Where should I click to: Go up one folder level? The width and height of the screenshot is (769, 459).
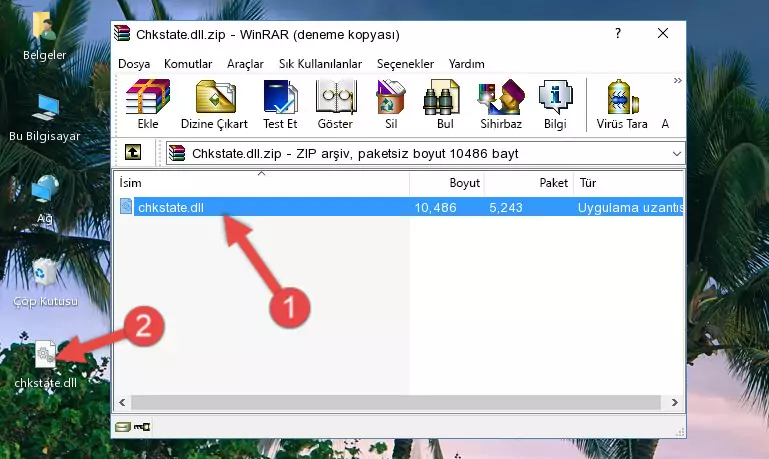pyautogui.click(x=133, y=153)
